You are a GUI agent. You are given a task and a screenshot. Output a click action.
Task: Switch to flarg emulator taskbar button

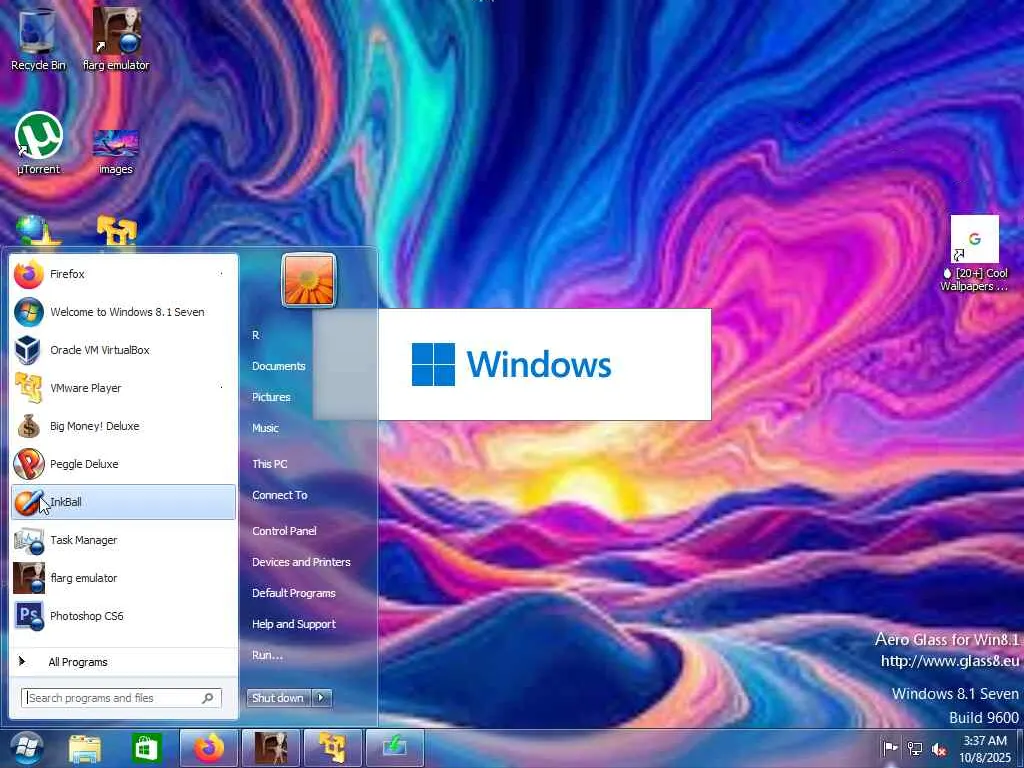pos(270,748)
